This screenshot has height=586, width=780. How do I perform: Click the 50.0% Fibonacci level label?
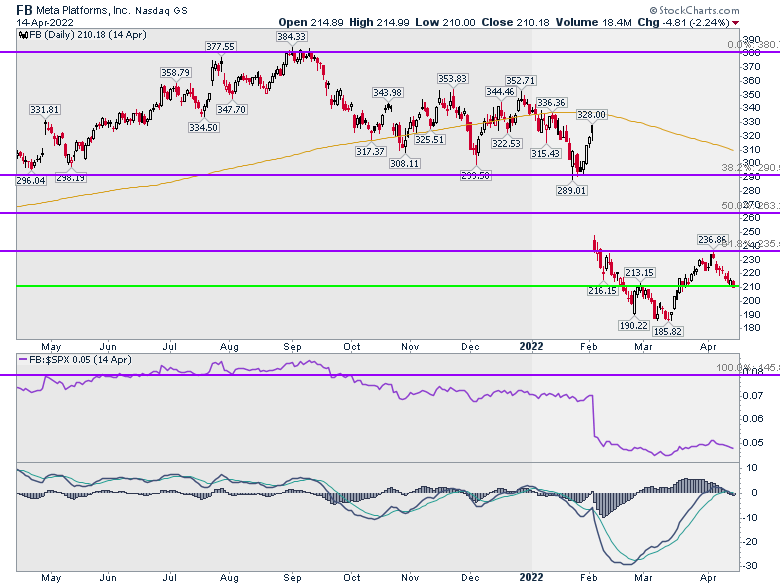click(x=751, y=205)
